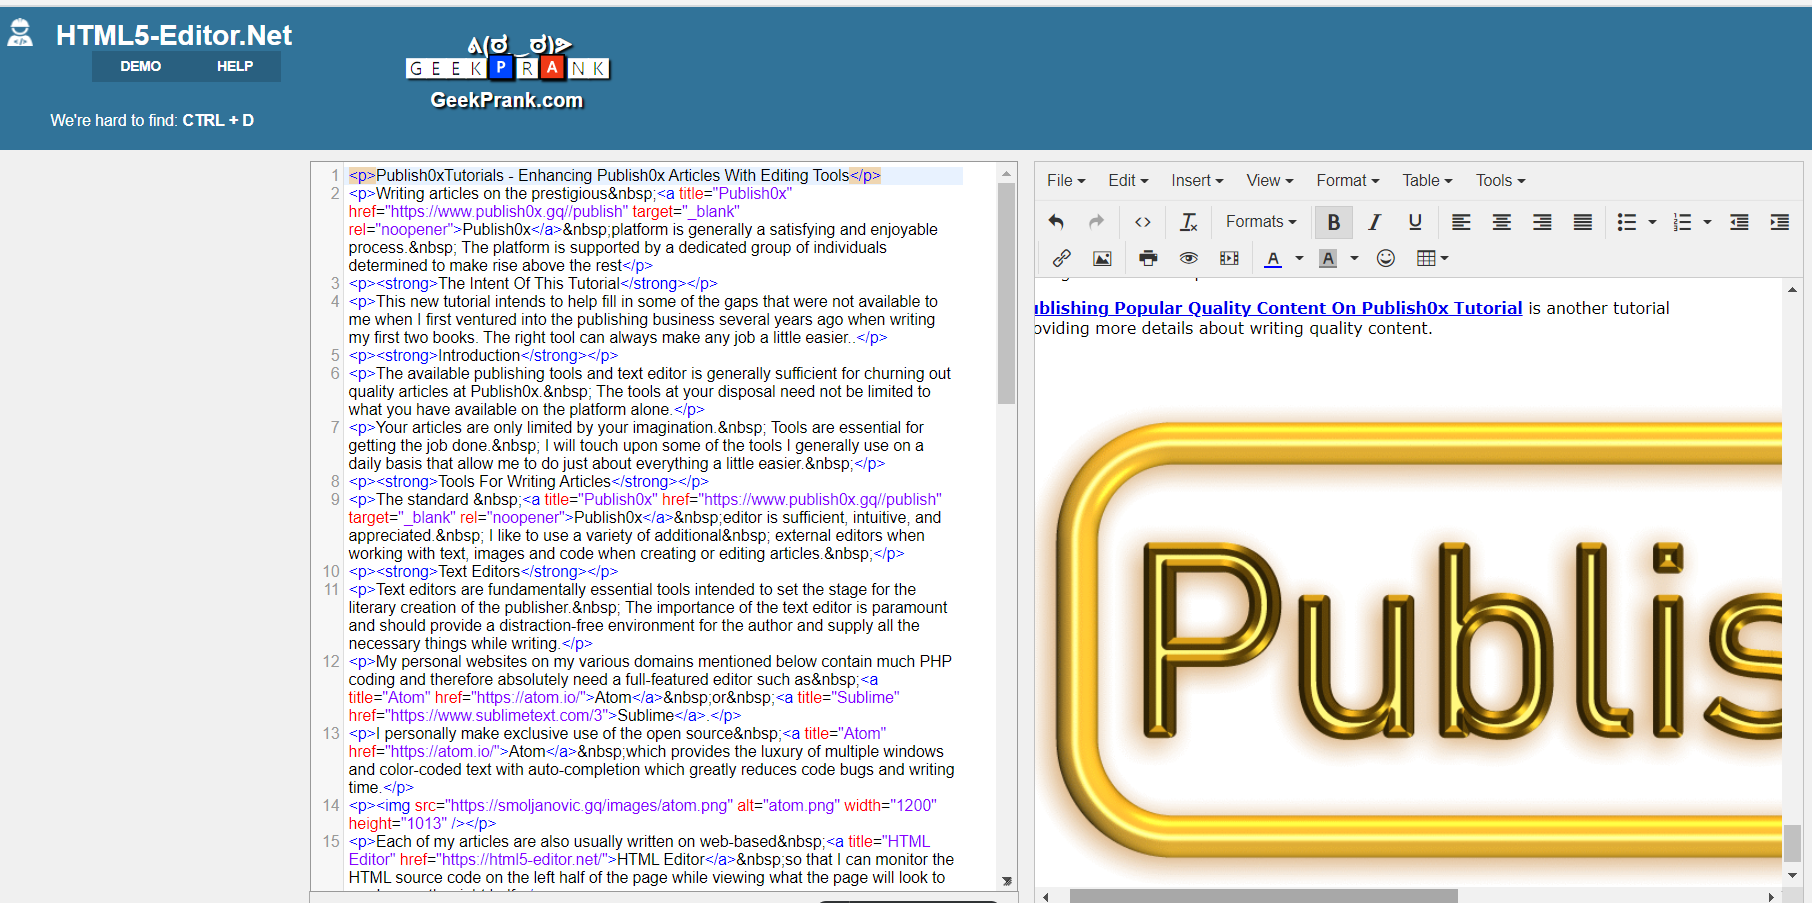Open the Emoticons picker
The height and width of the screenshot is (903, 1812).
[x=1386, y=258]
